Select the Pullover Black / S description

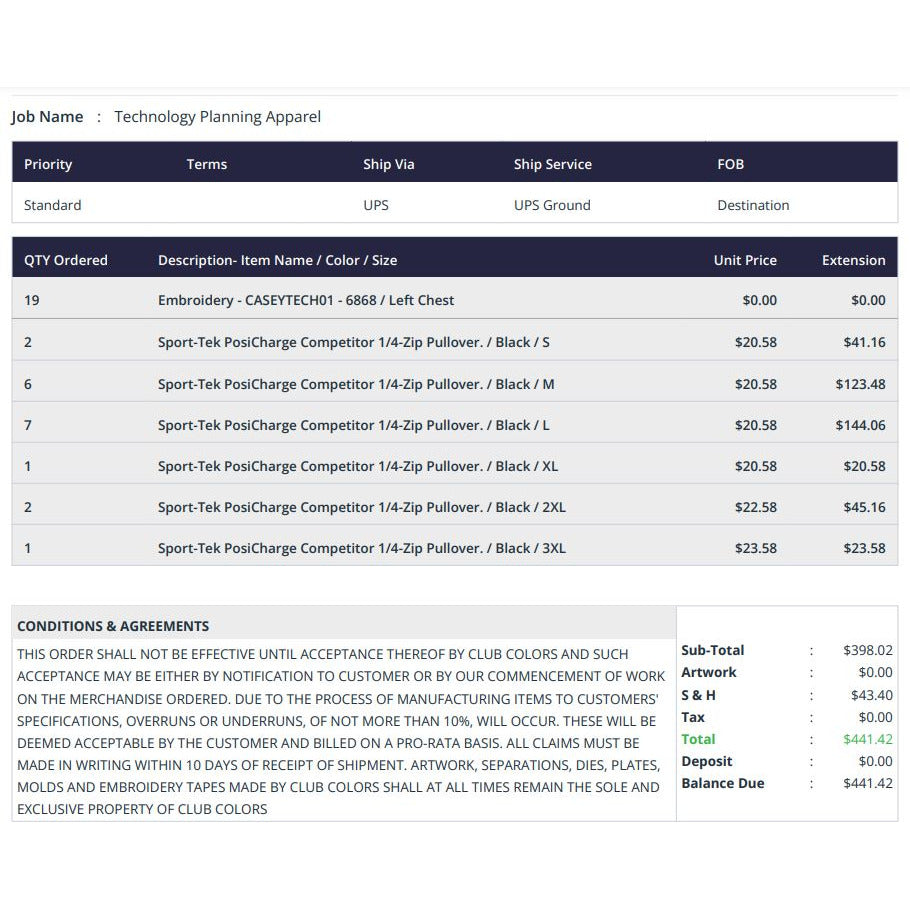(353, 342)
